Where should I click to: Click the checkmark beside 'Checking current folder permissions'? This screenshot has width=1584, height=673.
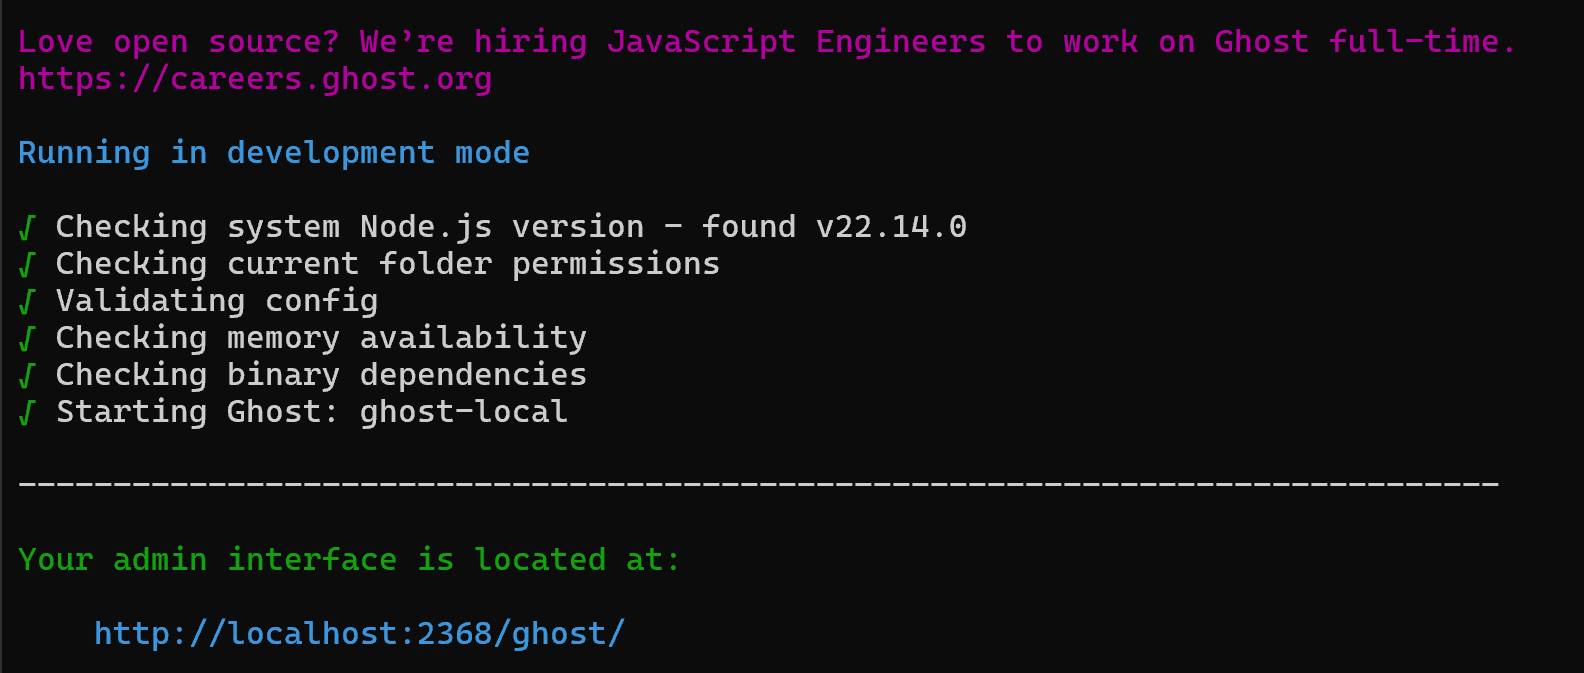[x=27, y=265]
